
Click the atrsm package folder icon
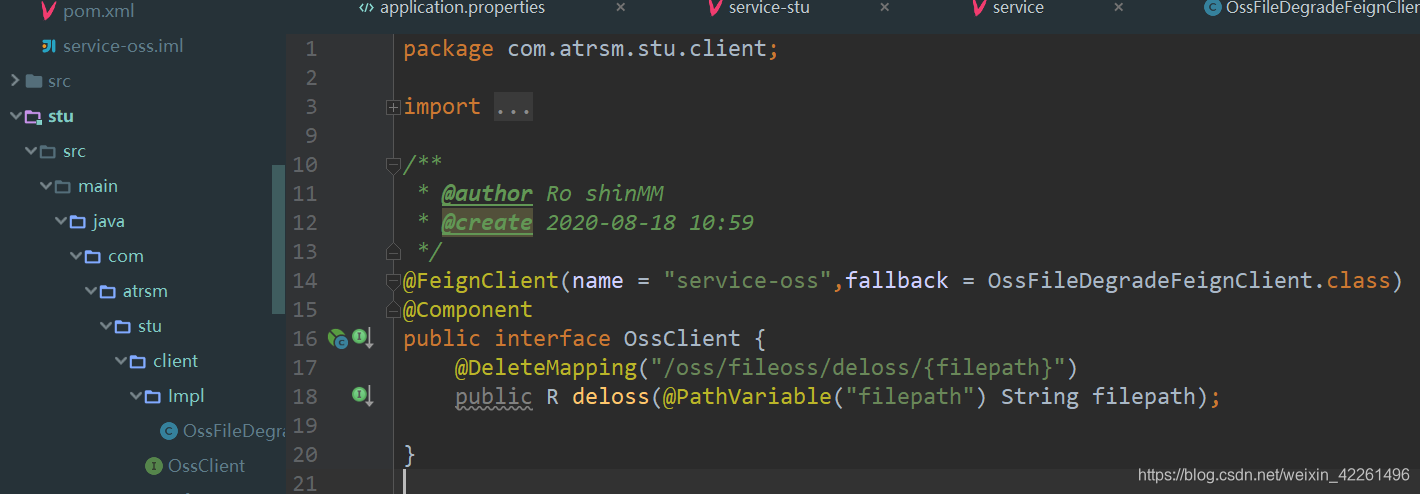tap(108, 291)
